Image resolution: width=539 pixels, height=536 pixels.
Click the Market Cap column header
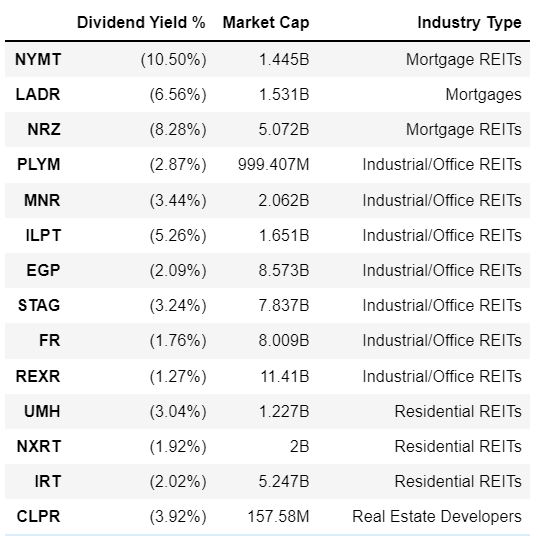(x=266, y=23)
